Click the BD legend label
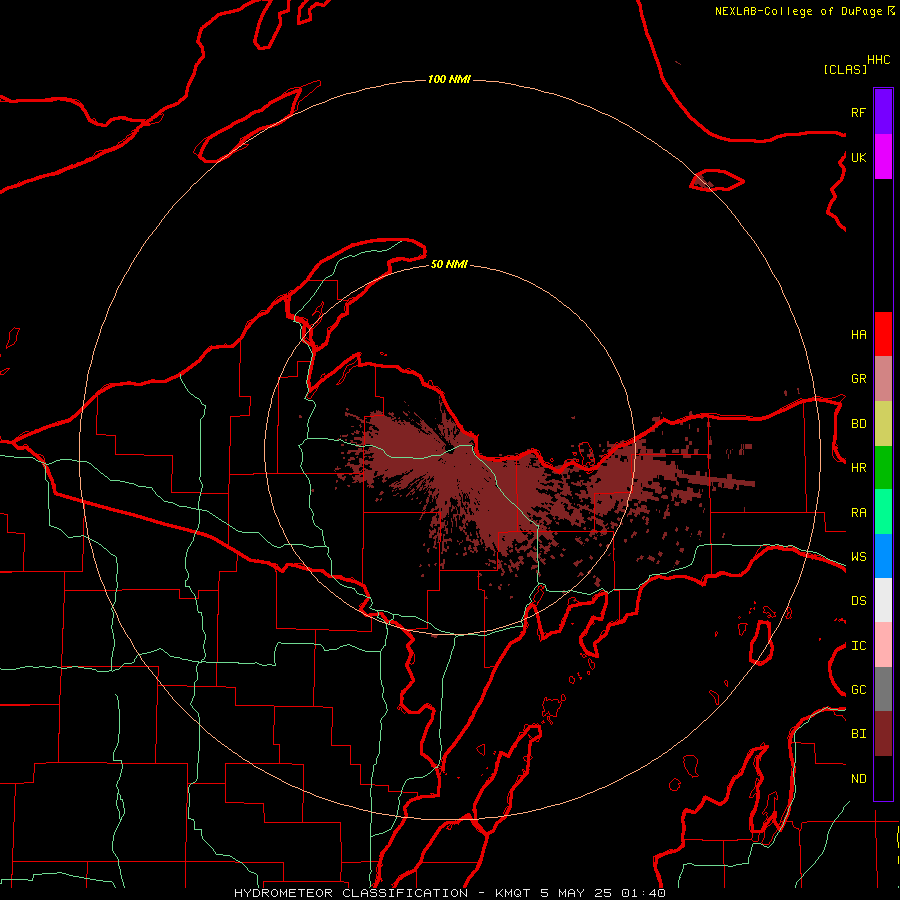Screen dimensions: 900x900 [858, 424]
